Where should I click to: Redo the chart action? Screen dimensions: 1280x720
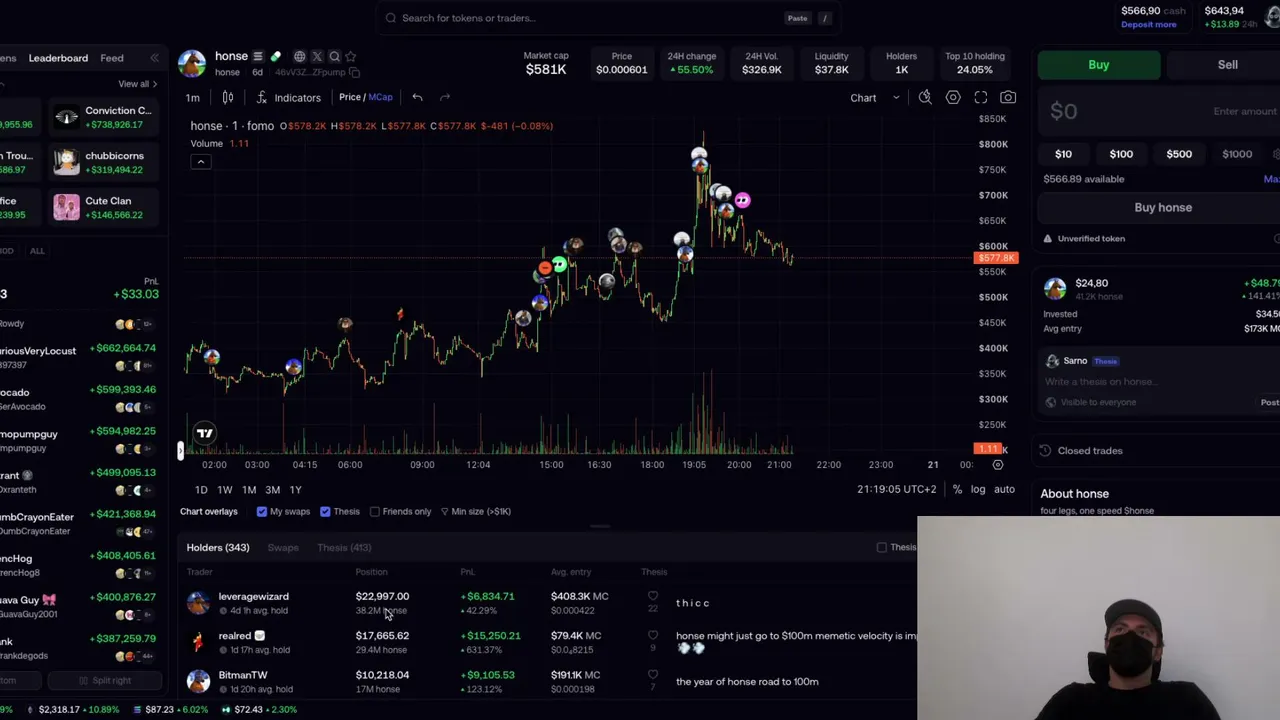click(445, 97)
